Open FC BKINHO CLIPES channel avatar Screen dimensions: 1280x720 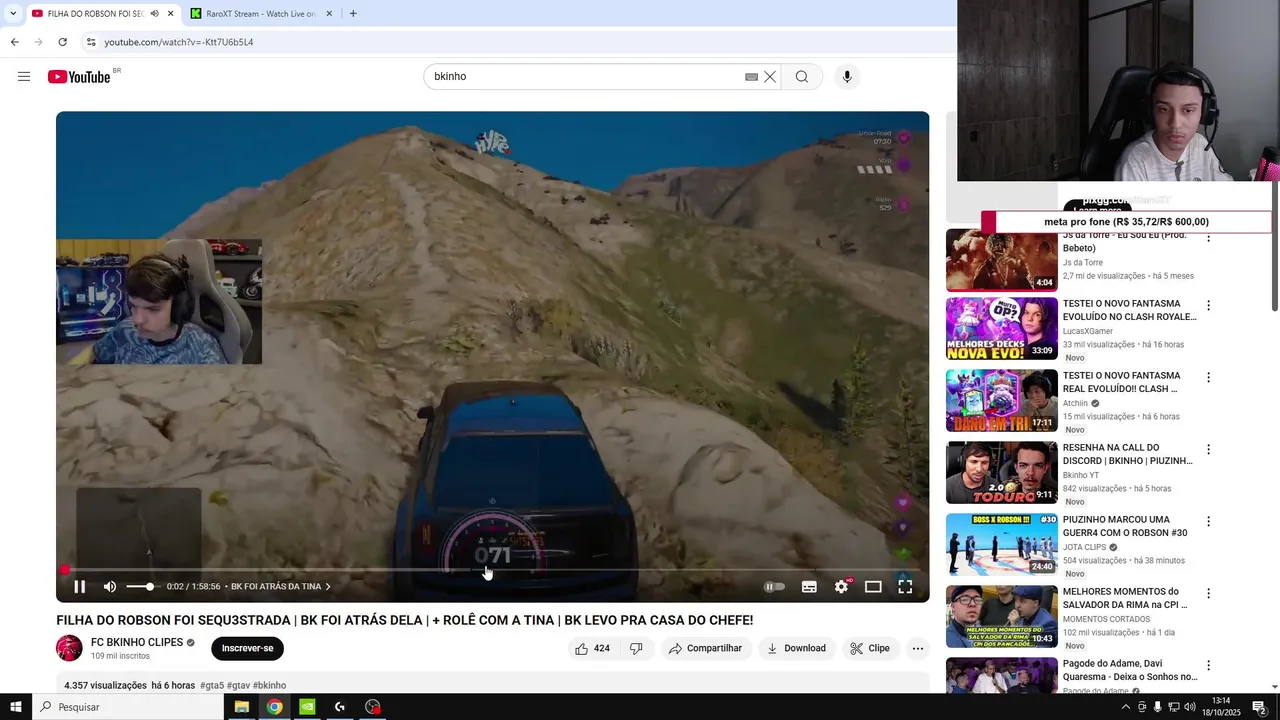69,648
